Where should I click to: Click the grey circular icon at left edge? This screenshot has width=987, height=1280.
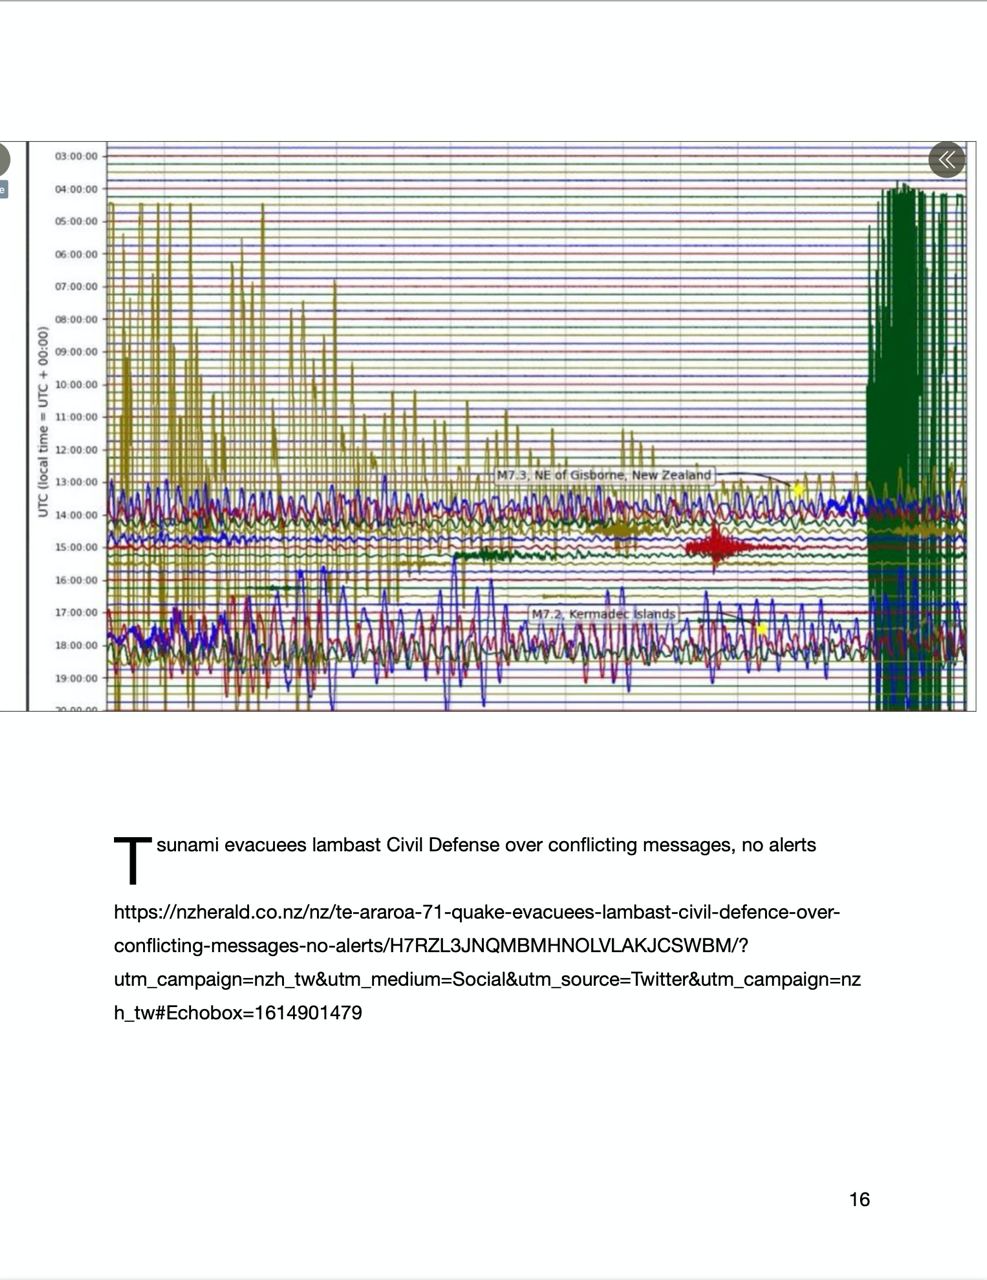(x=3, y=160)
